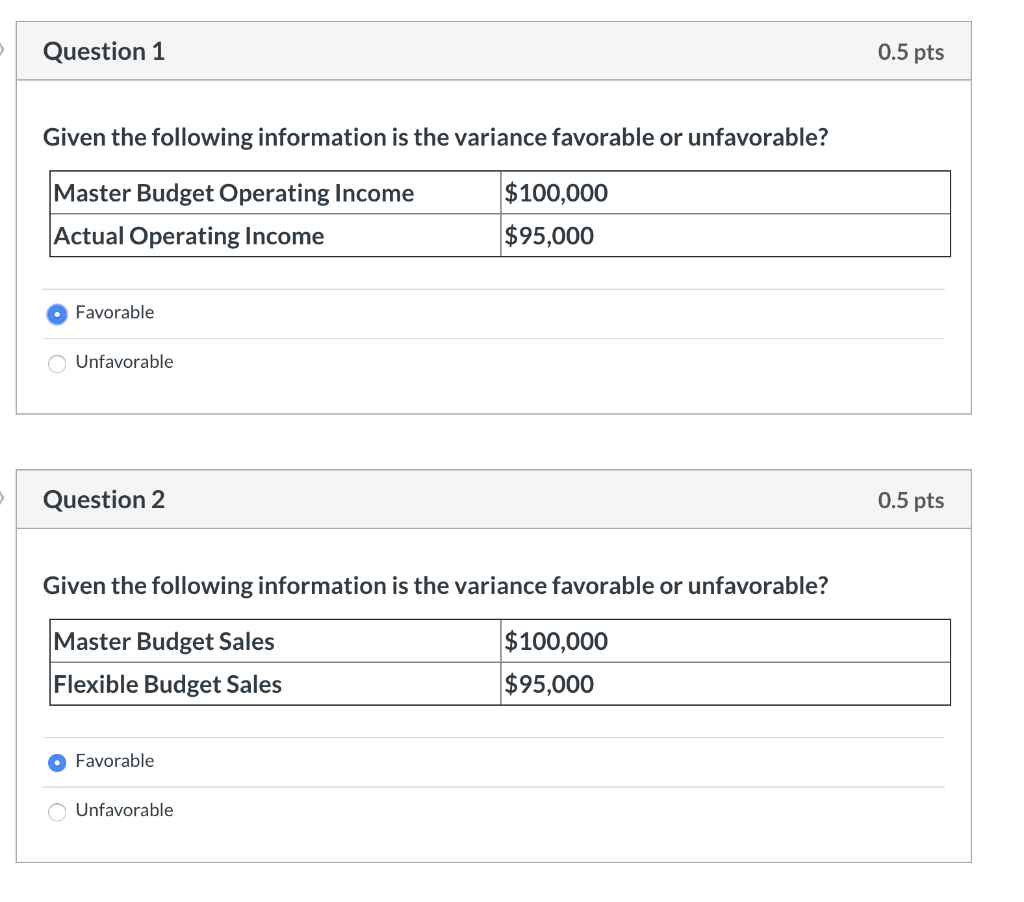
Task: Click the Master Budget Sales cell
Action: click(x=164, y=641)
